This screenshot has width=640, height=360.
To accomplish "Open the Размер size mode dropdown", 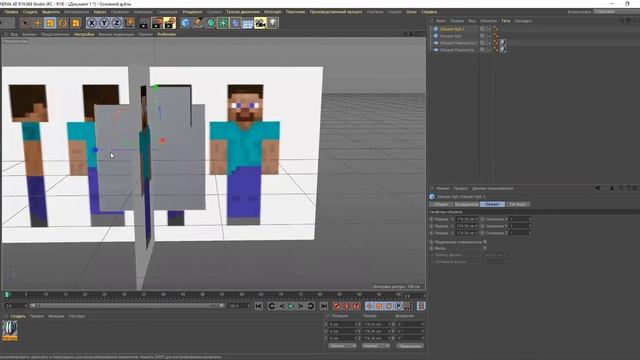I will click(376, 346).
